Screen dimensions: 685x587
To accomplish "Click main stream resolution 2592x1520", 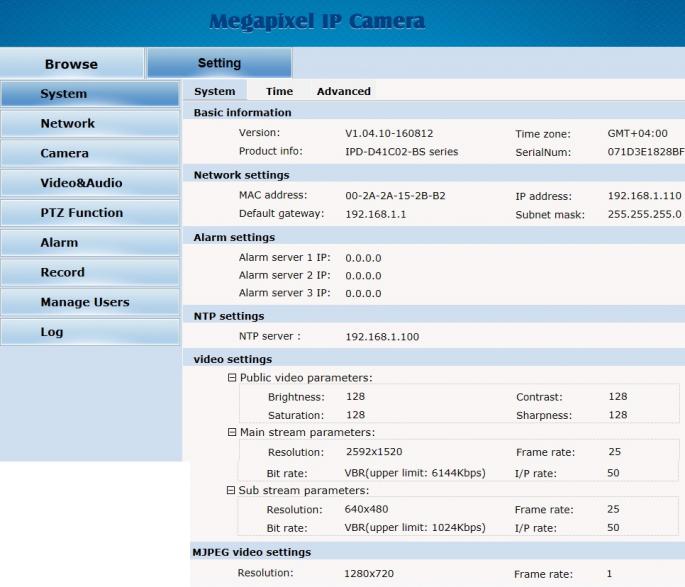I will click(x=374, y=452).
